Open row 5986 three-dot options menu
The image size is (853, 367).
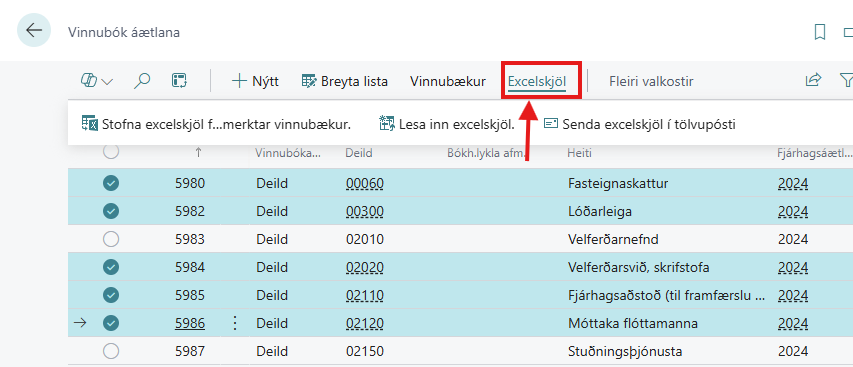pos(235,324)
